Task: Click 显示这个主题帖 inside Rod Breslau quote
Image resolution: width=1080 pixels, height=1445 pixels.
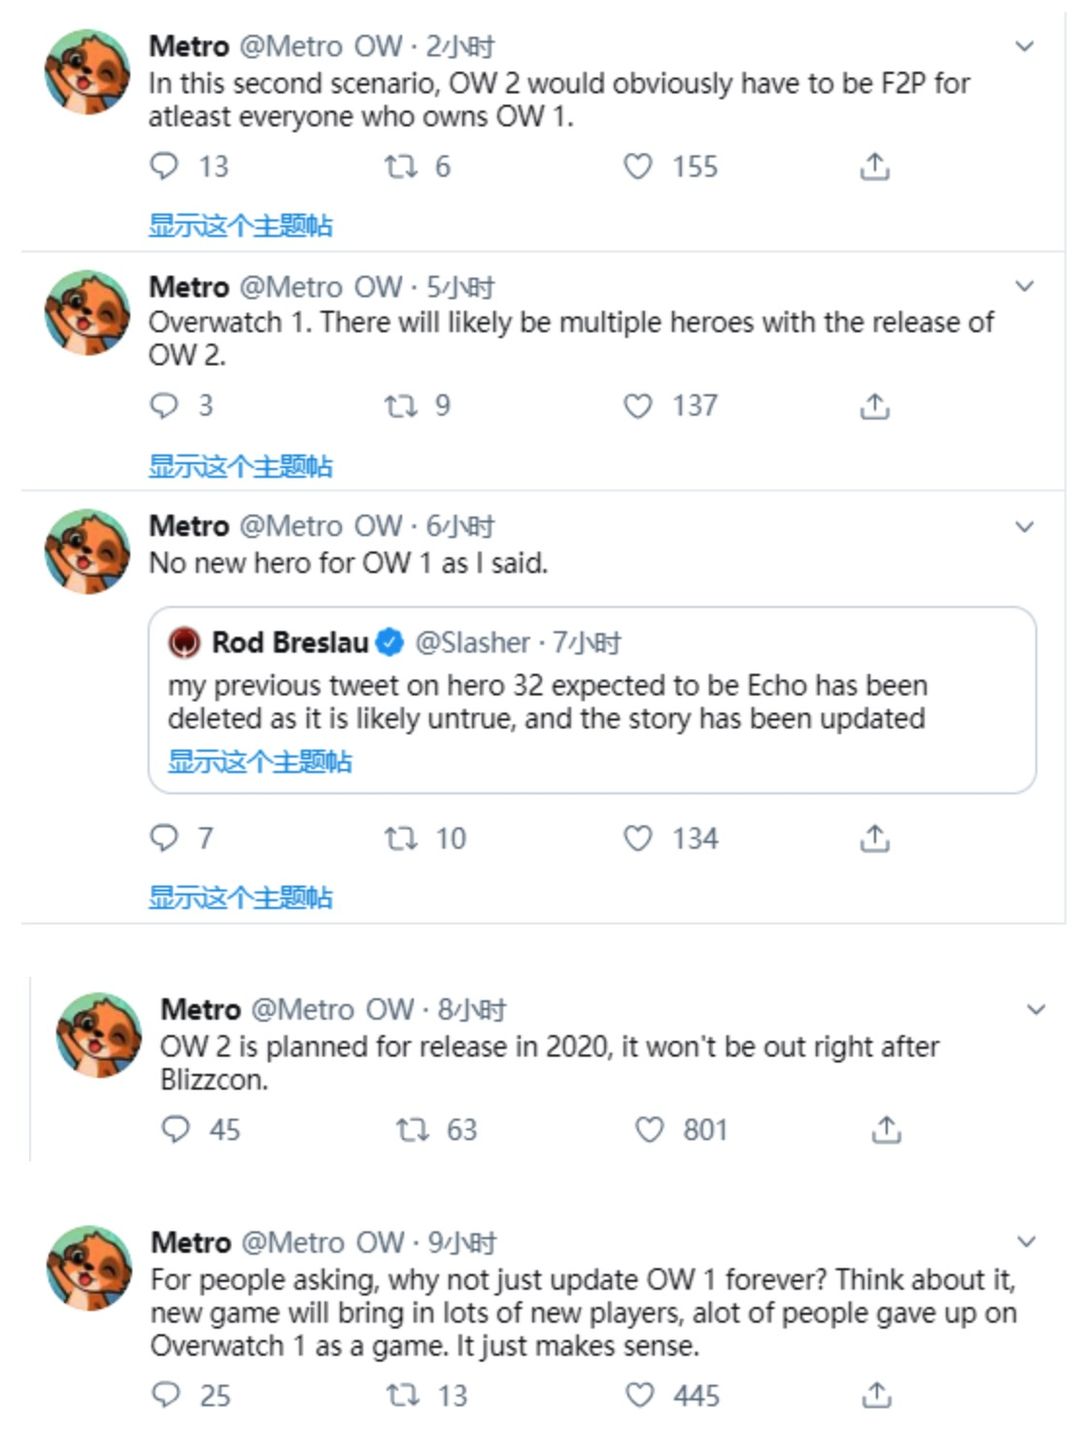Action: [259, 761]
